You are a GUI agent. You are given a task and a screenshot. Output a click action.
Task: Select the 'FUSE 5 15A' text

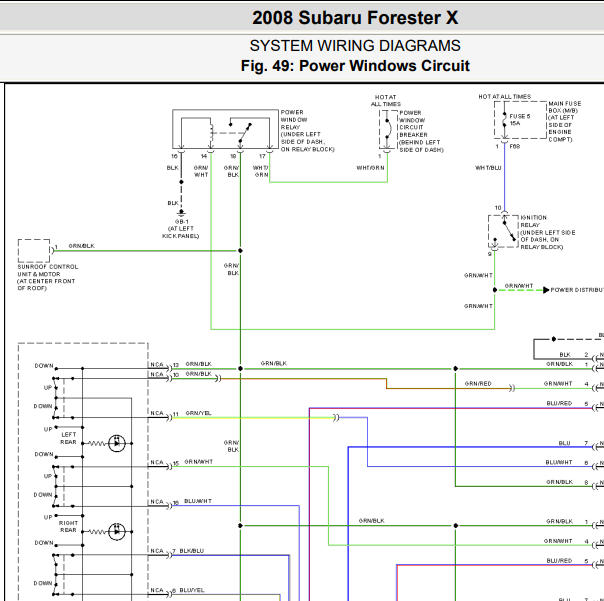tap(520, 120)
